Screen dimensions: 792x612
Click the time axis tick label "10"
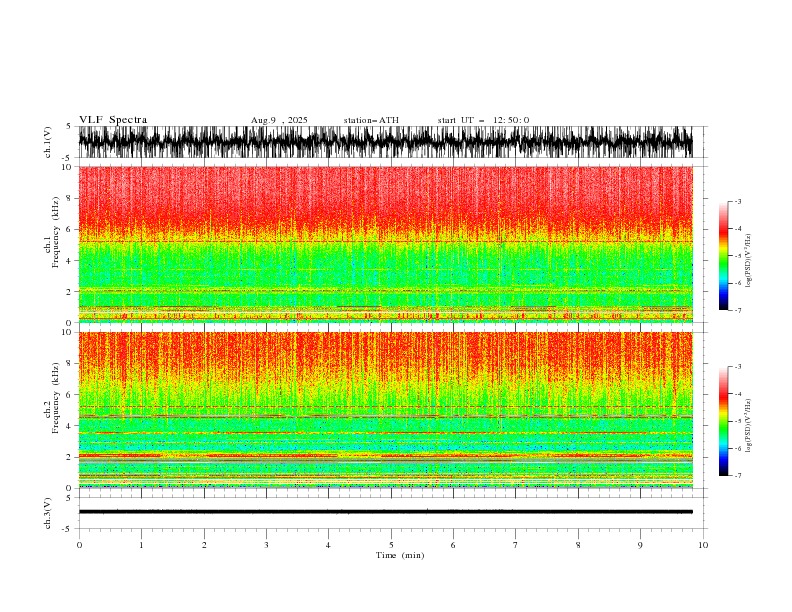[703, 545]
